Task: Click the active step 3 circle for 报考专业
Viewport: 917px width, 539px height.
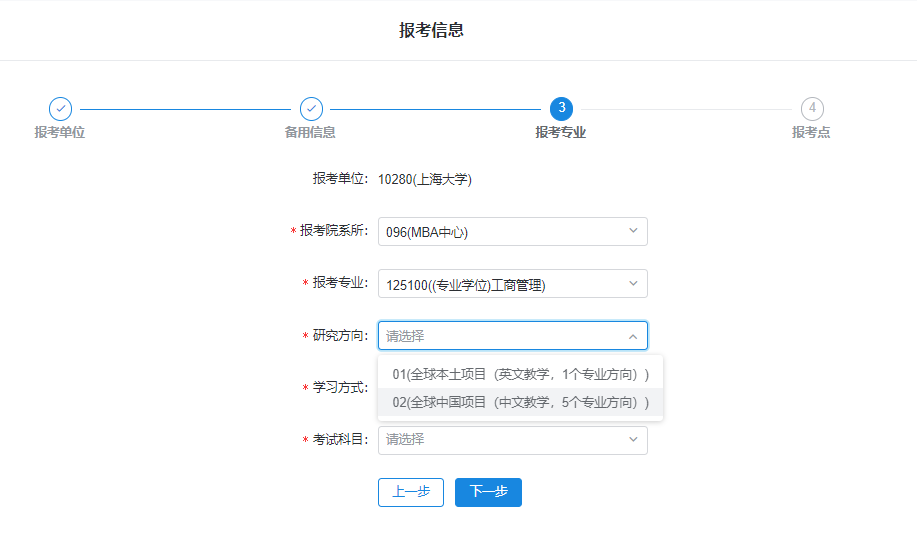Action: 561,109
